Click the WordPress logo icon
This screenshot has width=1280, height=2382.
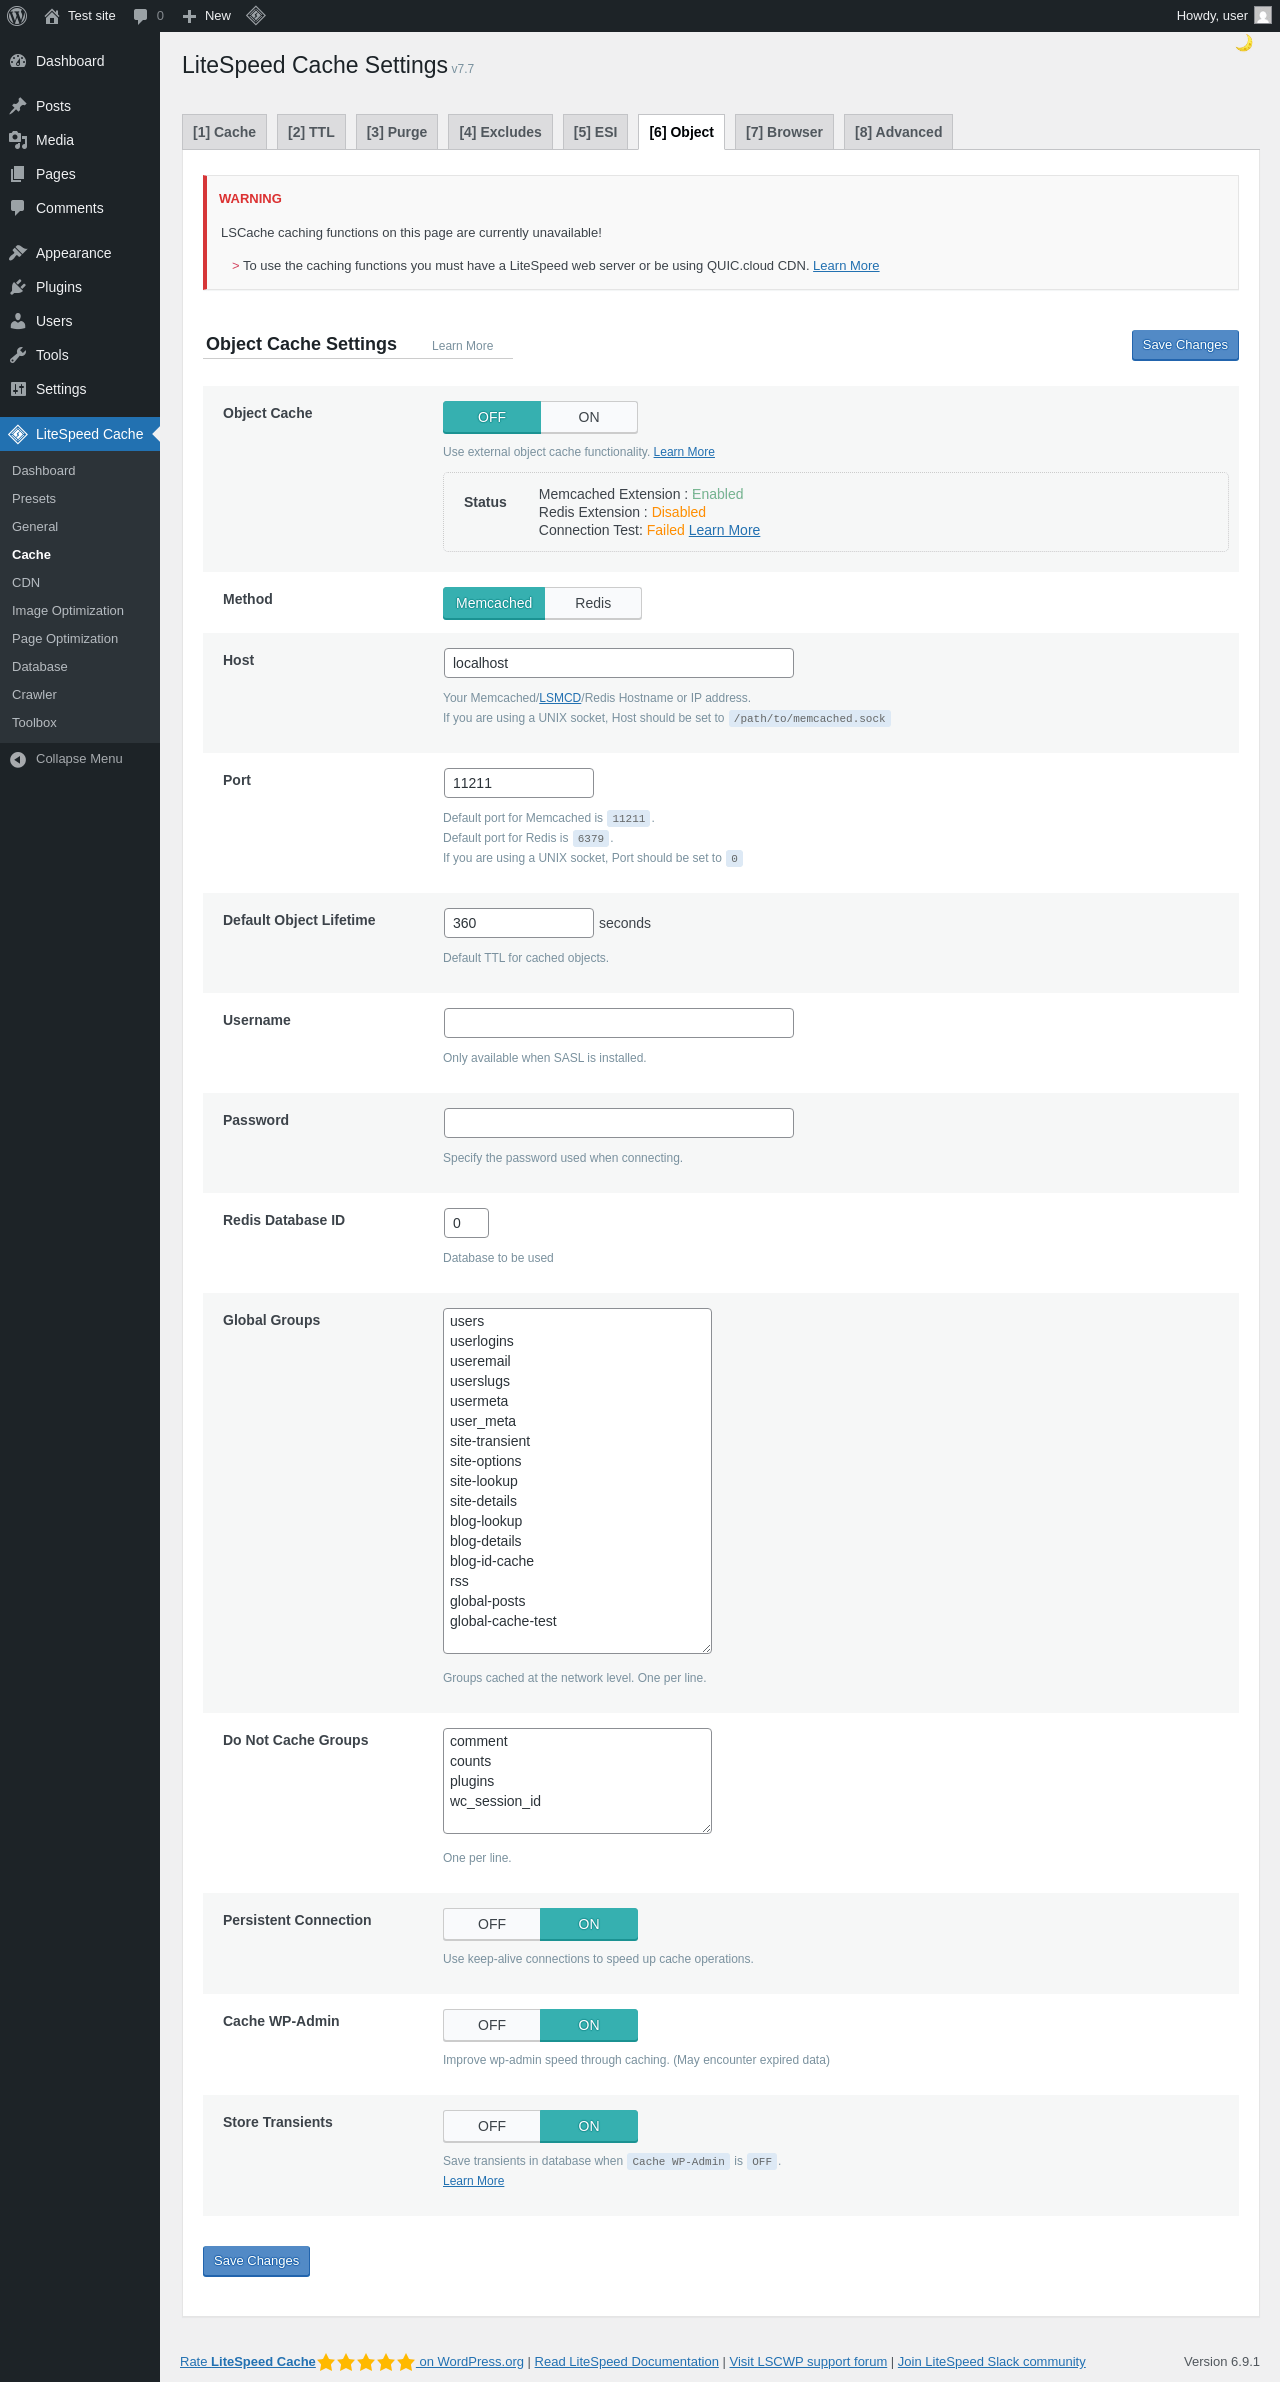coord(17,16)
